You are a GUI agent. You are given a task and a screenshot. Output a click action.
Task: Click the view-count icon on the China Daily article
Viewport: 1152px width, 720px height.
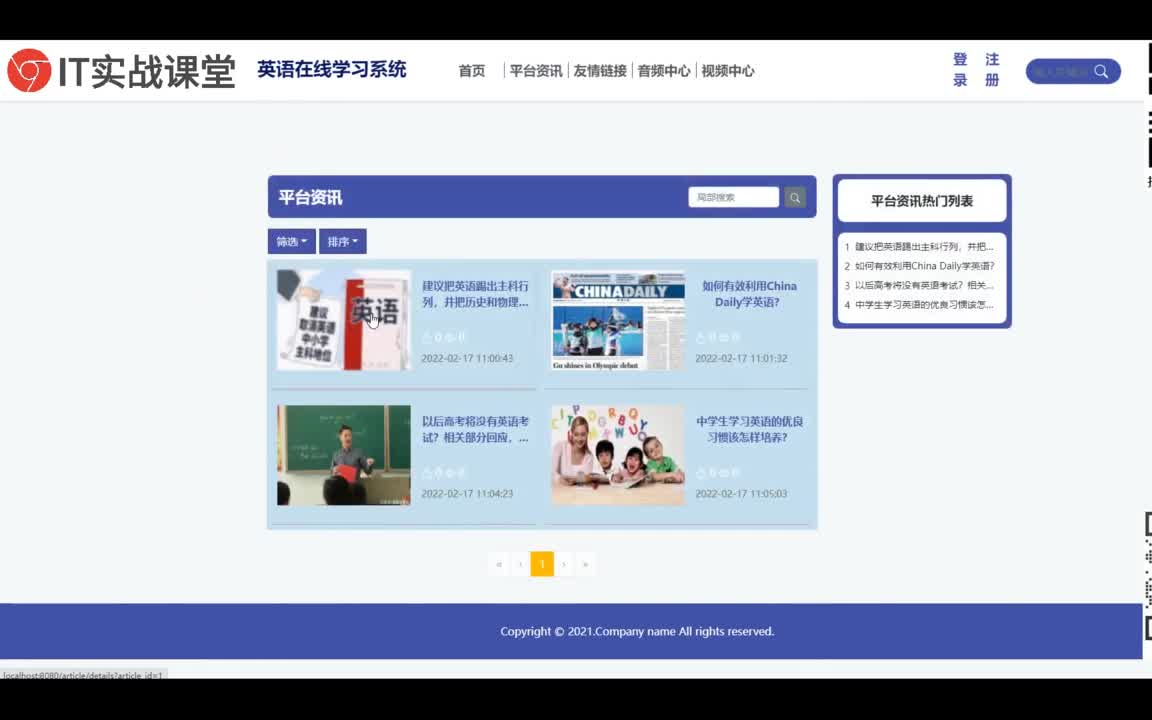722,337
